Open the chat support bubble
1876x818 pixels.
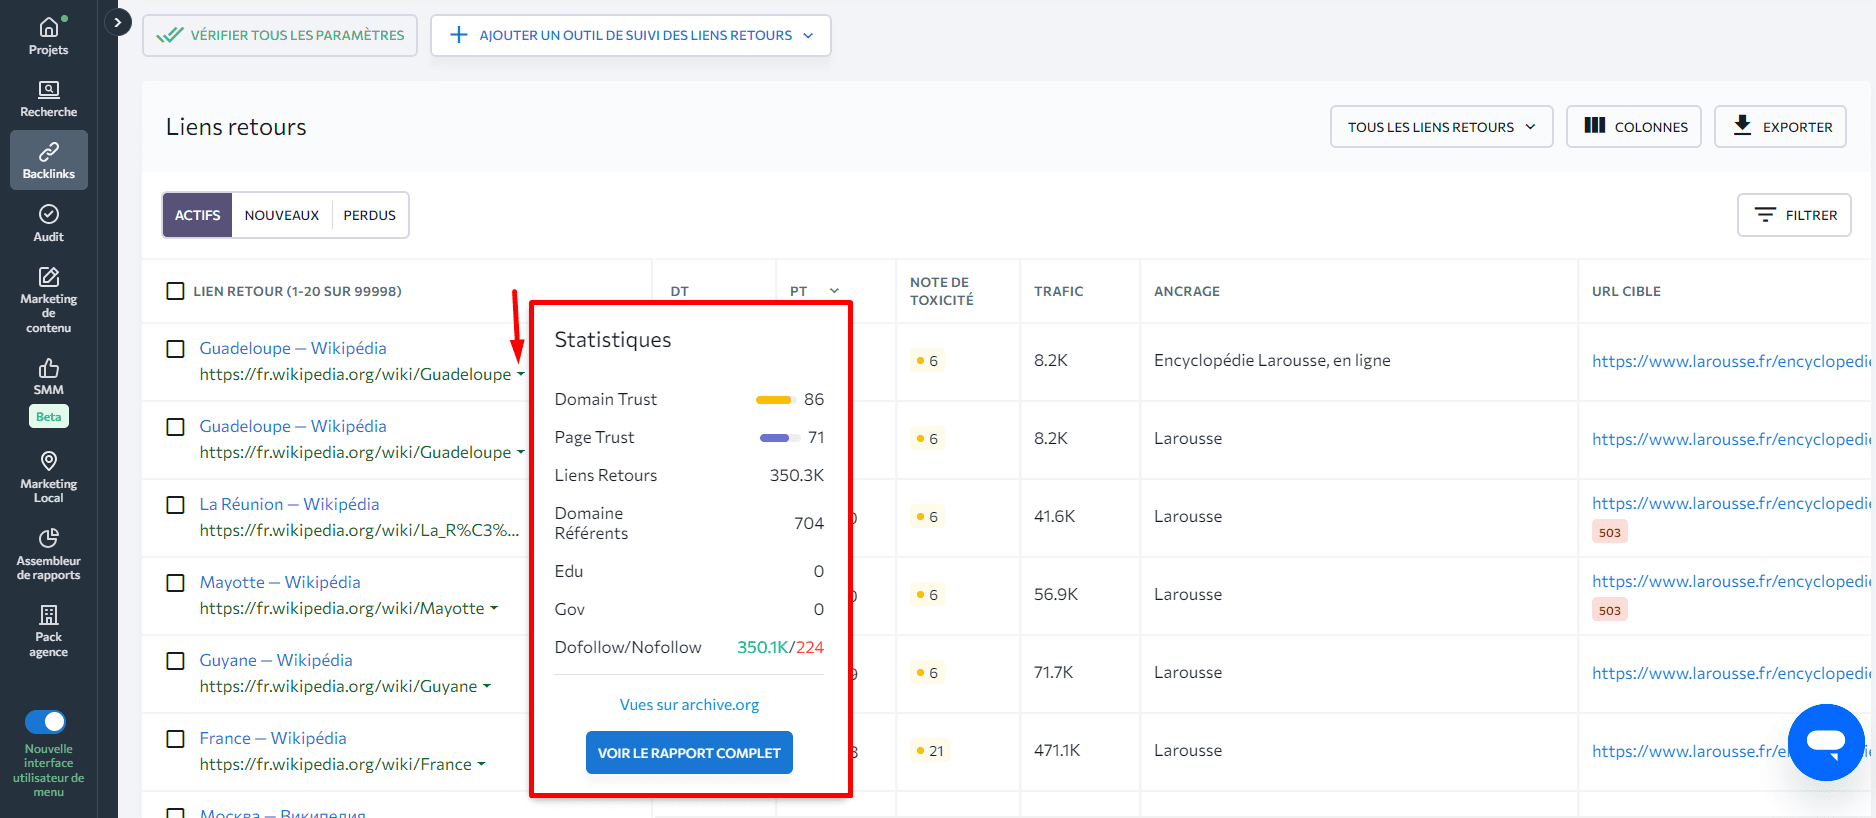click(x=1825, y=742)
